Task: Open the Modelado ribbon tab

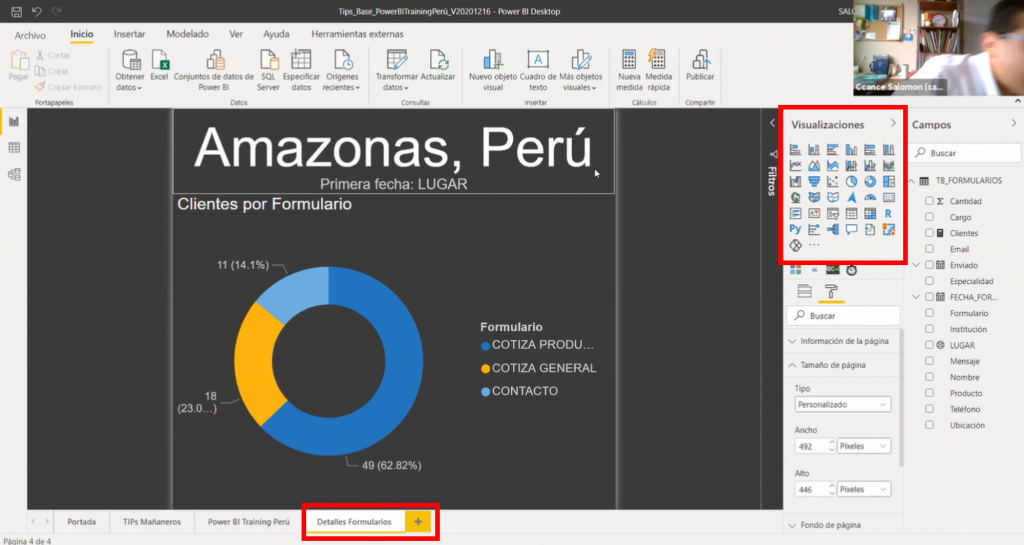Action: (x=187, y=34)
